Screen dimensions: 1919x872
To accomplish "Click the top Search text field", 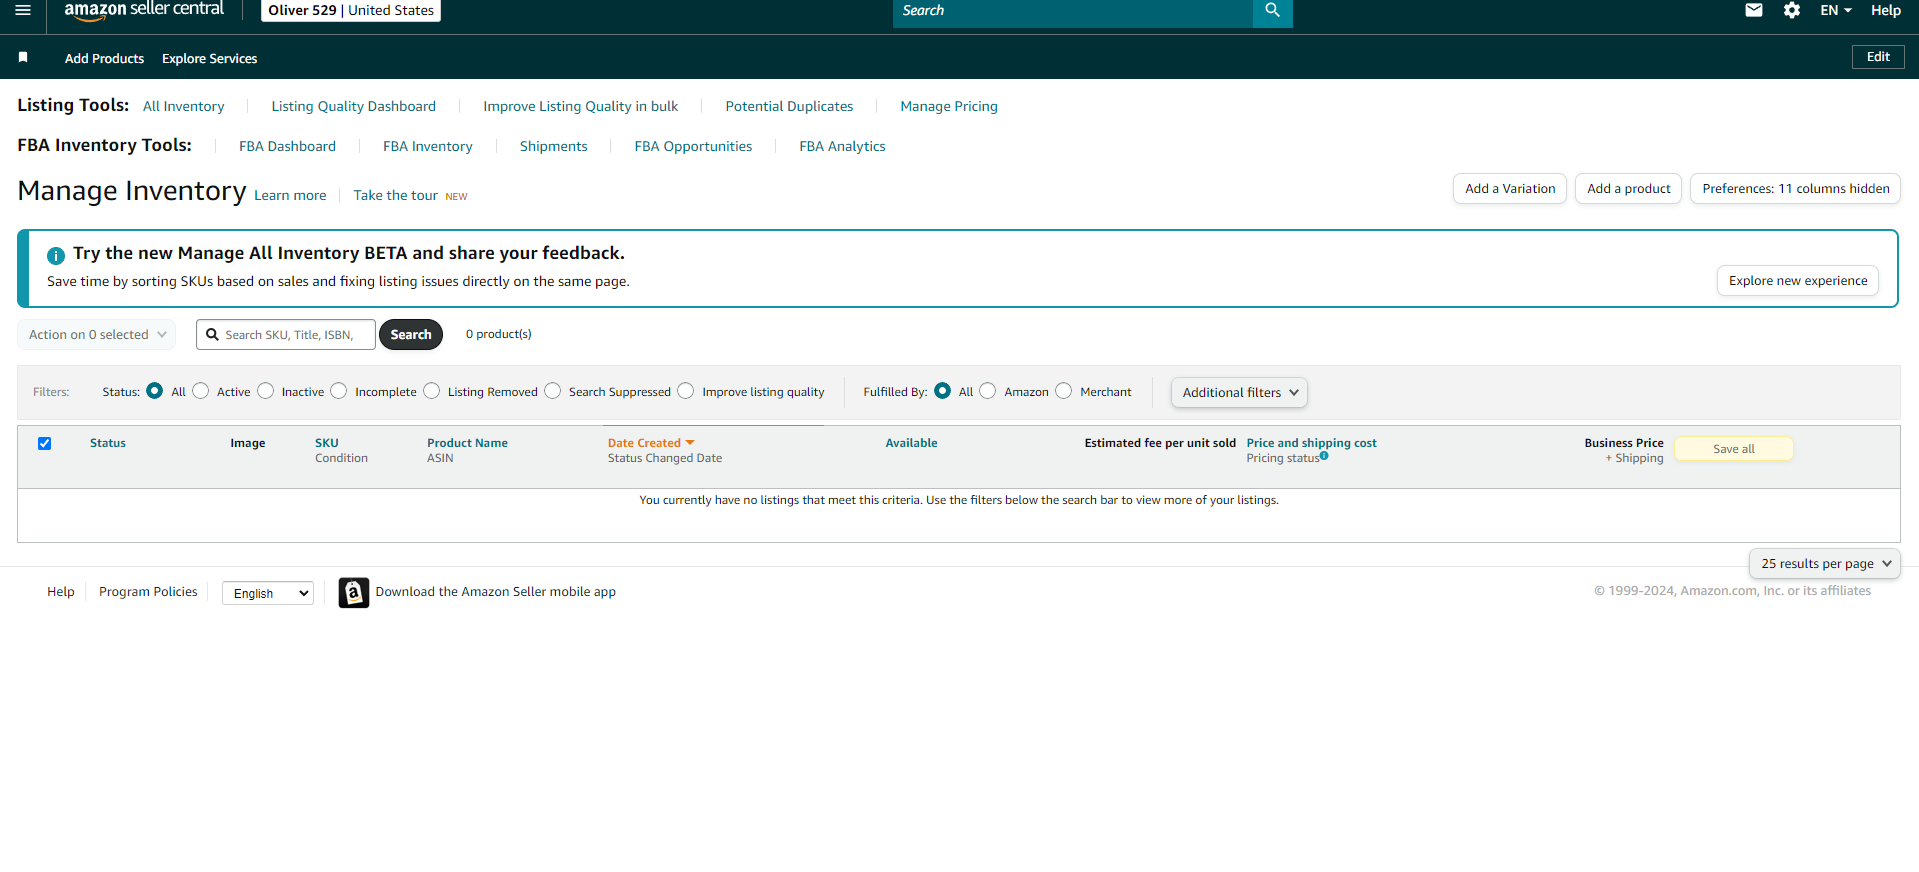I will [x=1073, y=11].
